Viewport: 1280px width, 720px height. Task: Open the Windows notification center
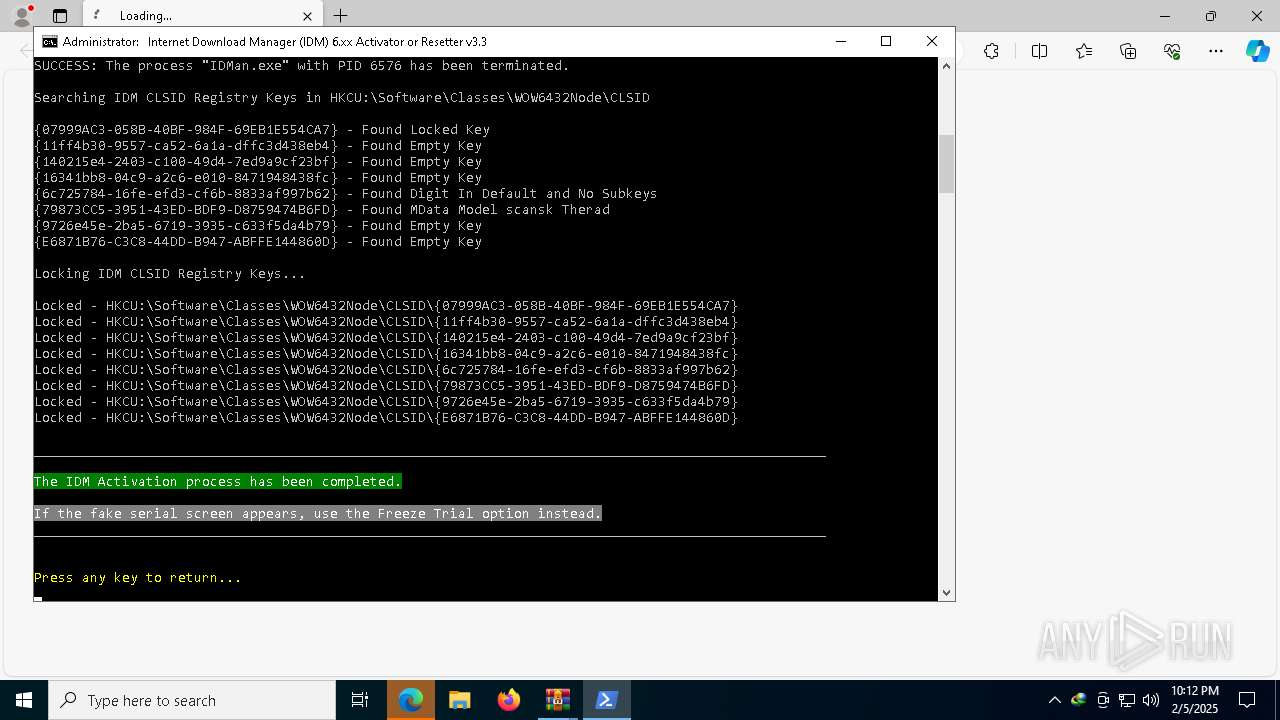1248,700
